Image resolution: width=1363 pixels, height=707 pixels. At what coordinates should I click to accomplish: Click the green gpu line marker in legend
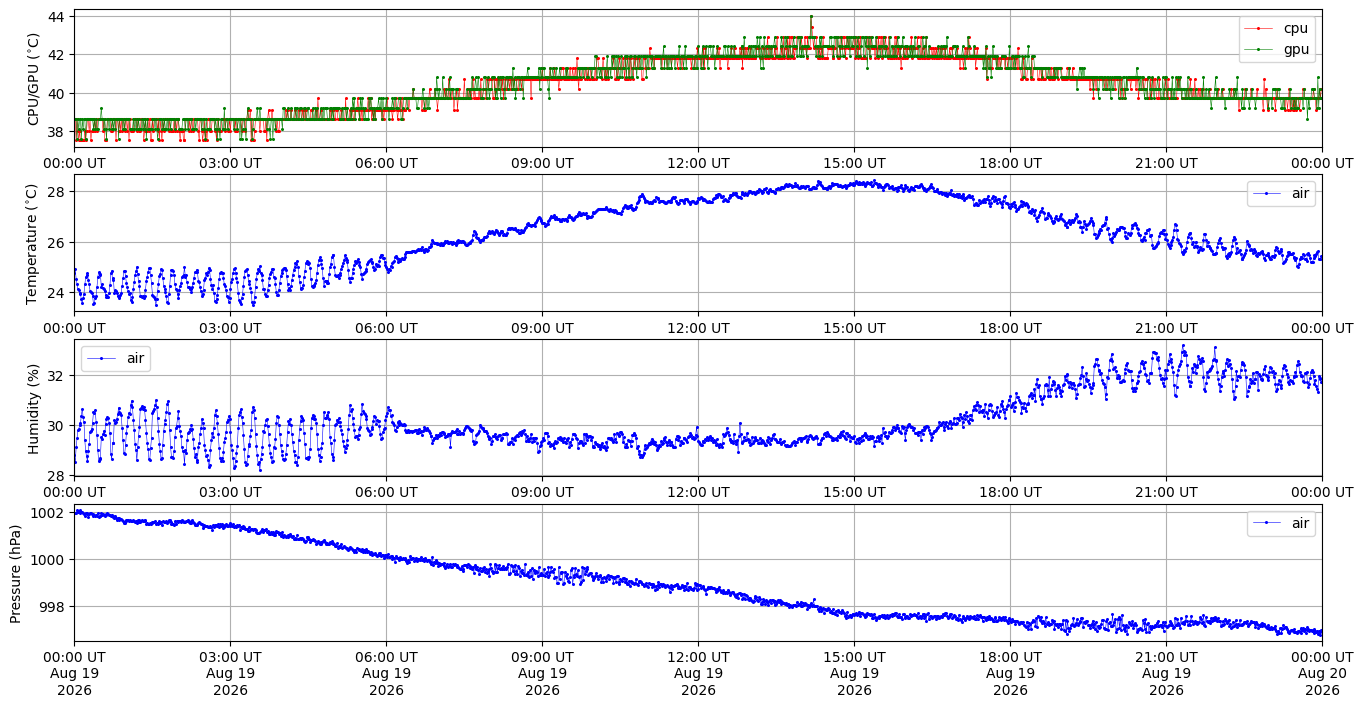point(1261,48)
